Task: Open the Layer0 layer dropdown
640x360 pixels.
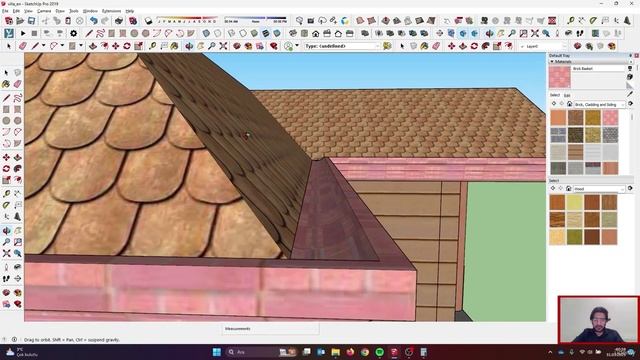Action: pyautogui.click(x=543, y=46)
